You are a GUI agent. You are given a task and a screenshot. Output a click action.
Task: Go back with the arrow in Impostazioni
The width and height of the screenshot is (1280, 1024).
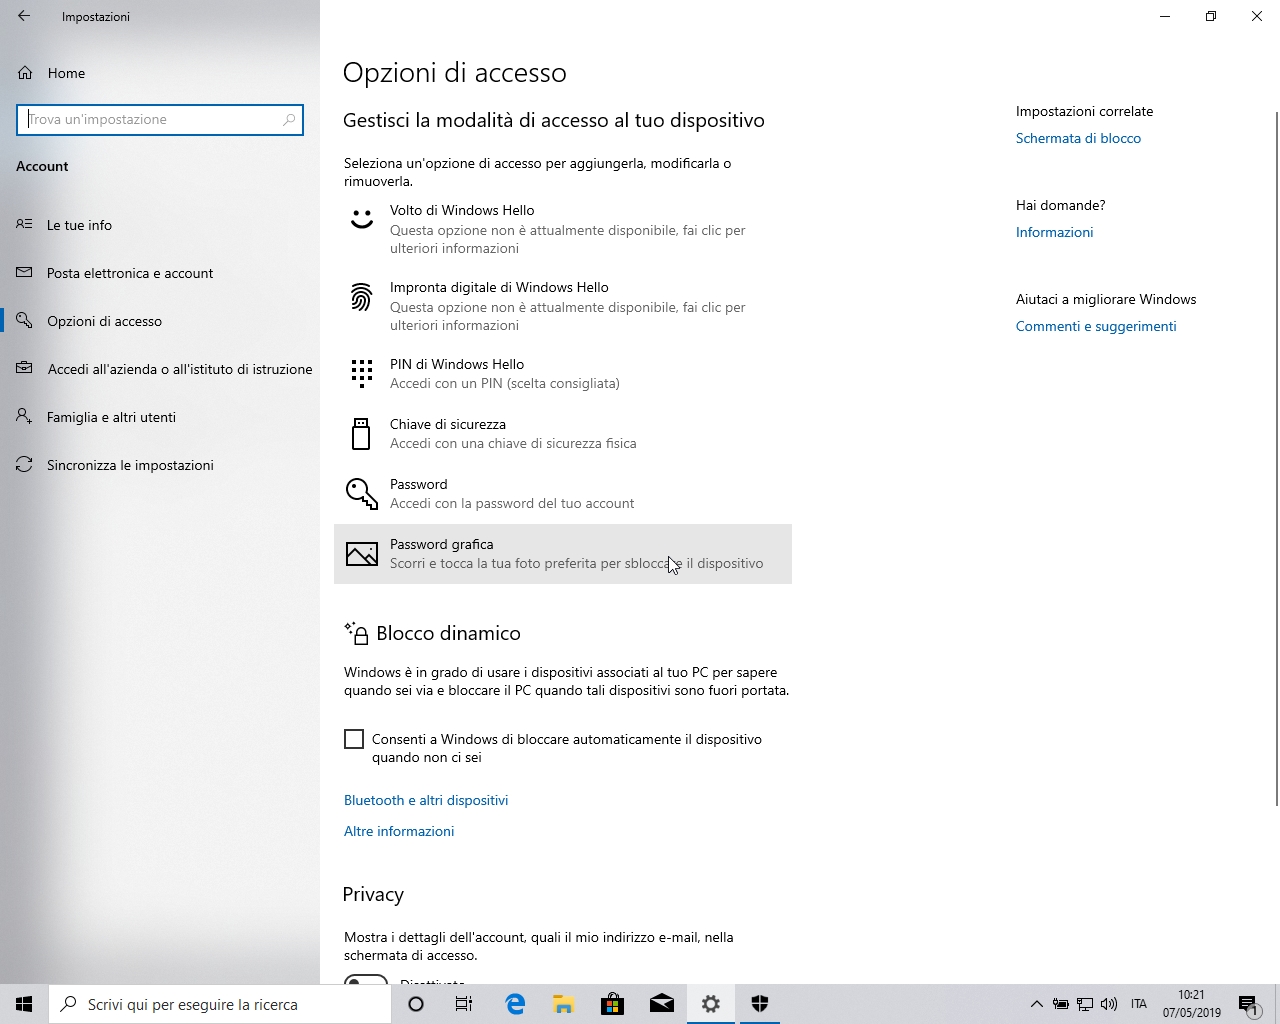[24, 16]
